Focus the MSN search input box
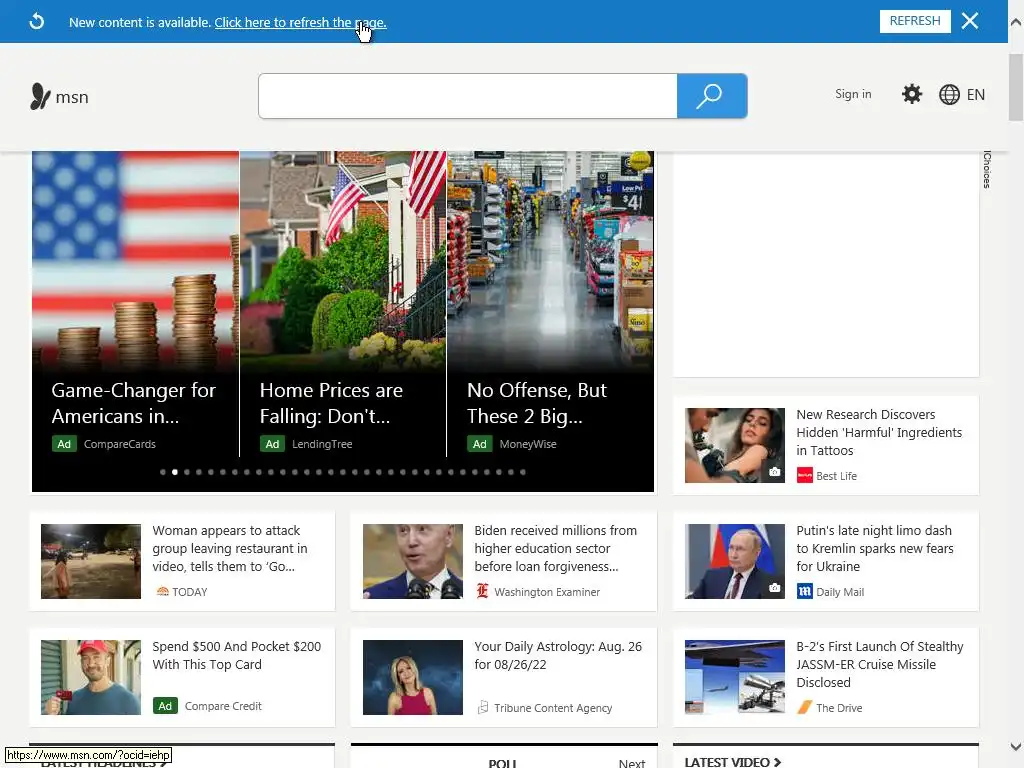1024x768 pixels. 468,96
